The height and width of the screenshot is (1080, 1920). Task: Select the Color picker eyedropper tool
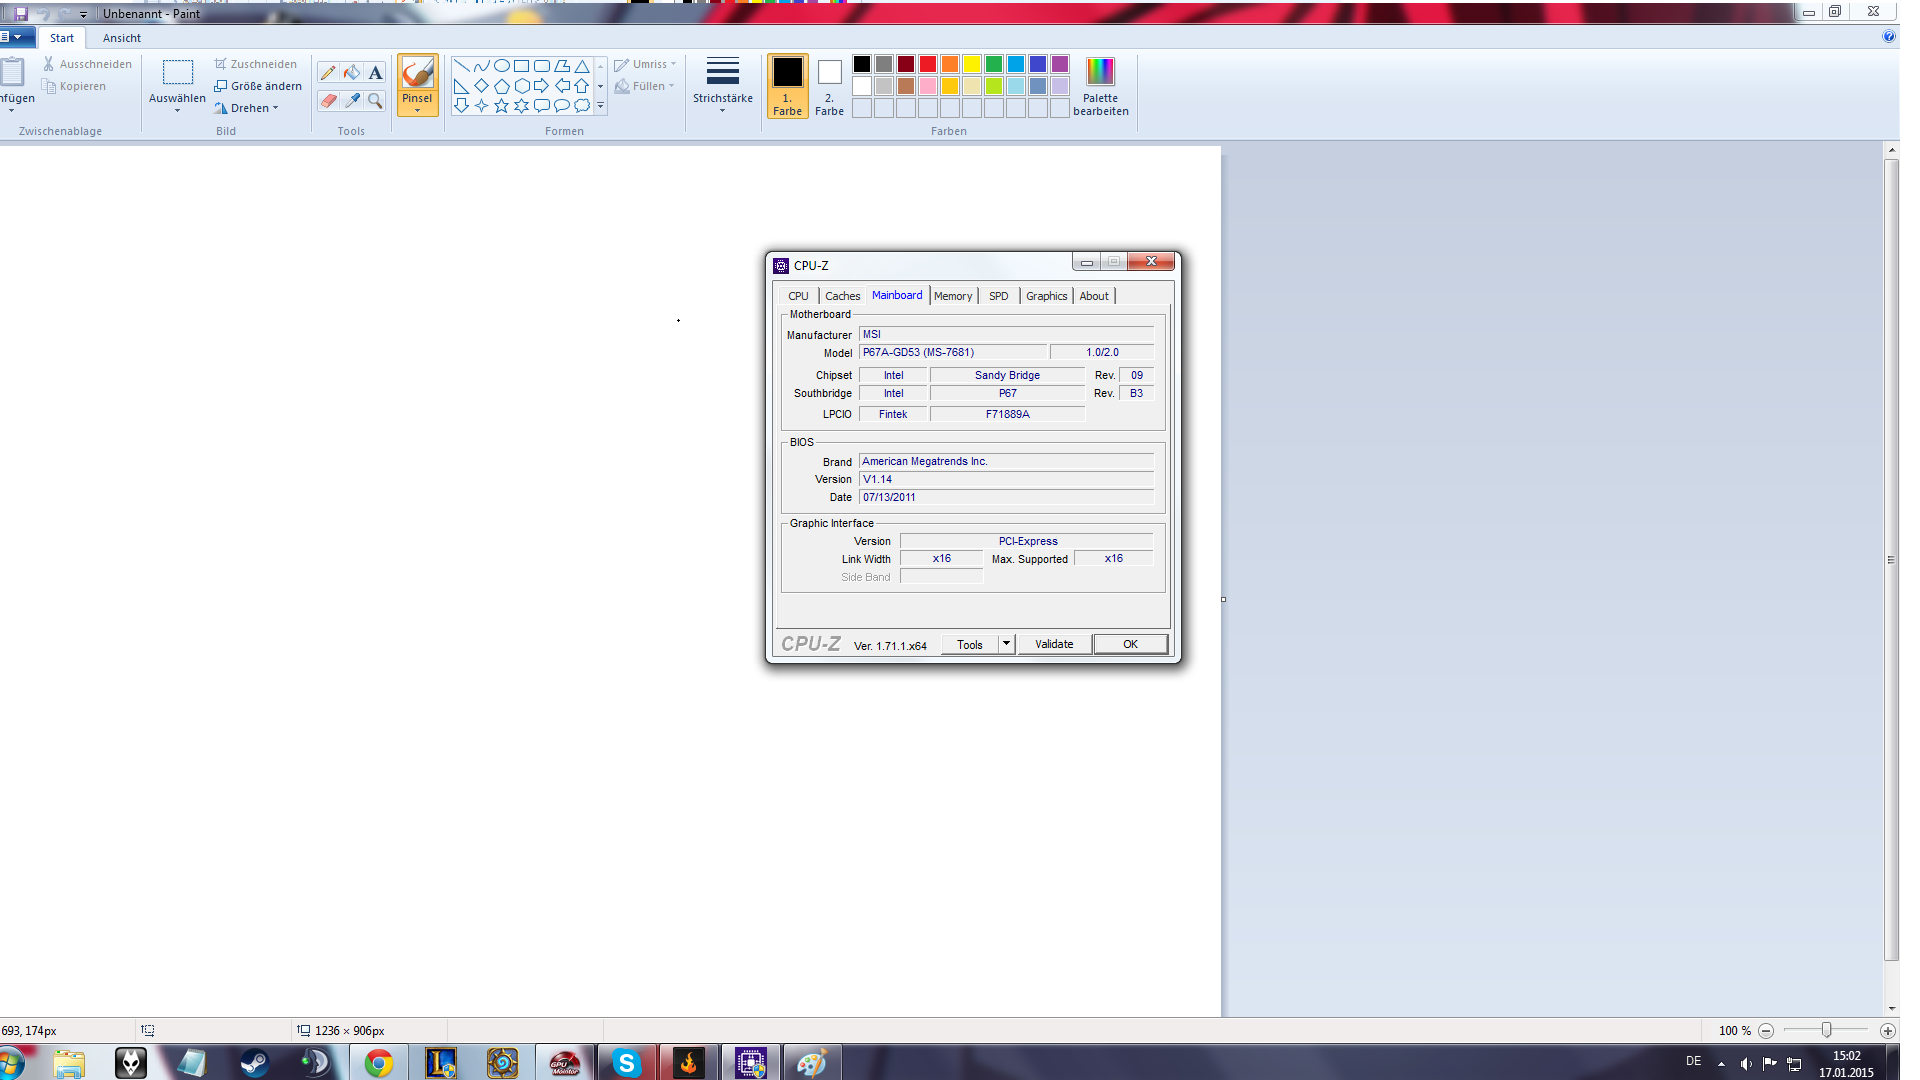click(x=352, y=101)
